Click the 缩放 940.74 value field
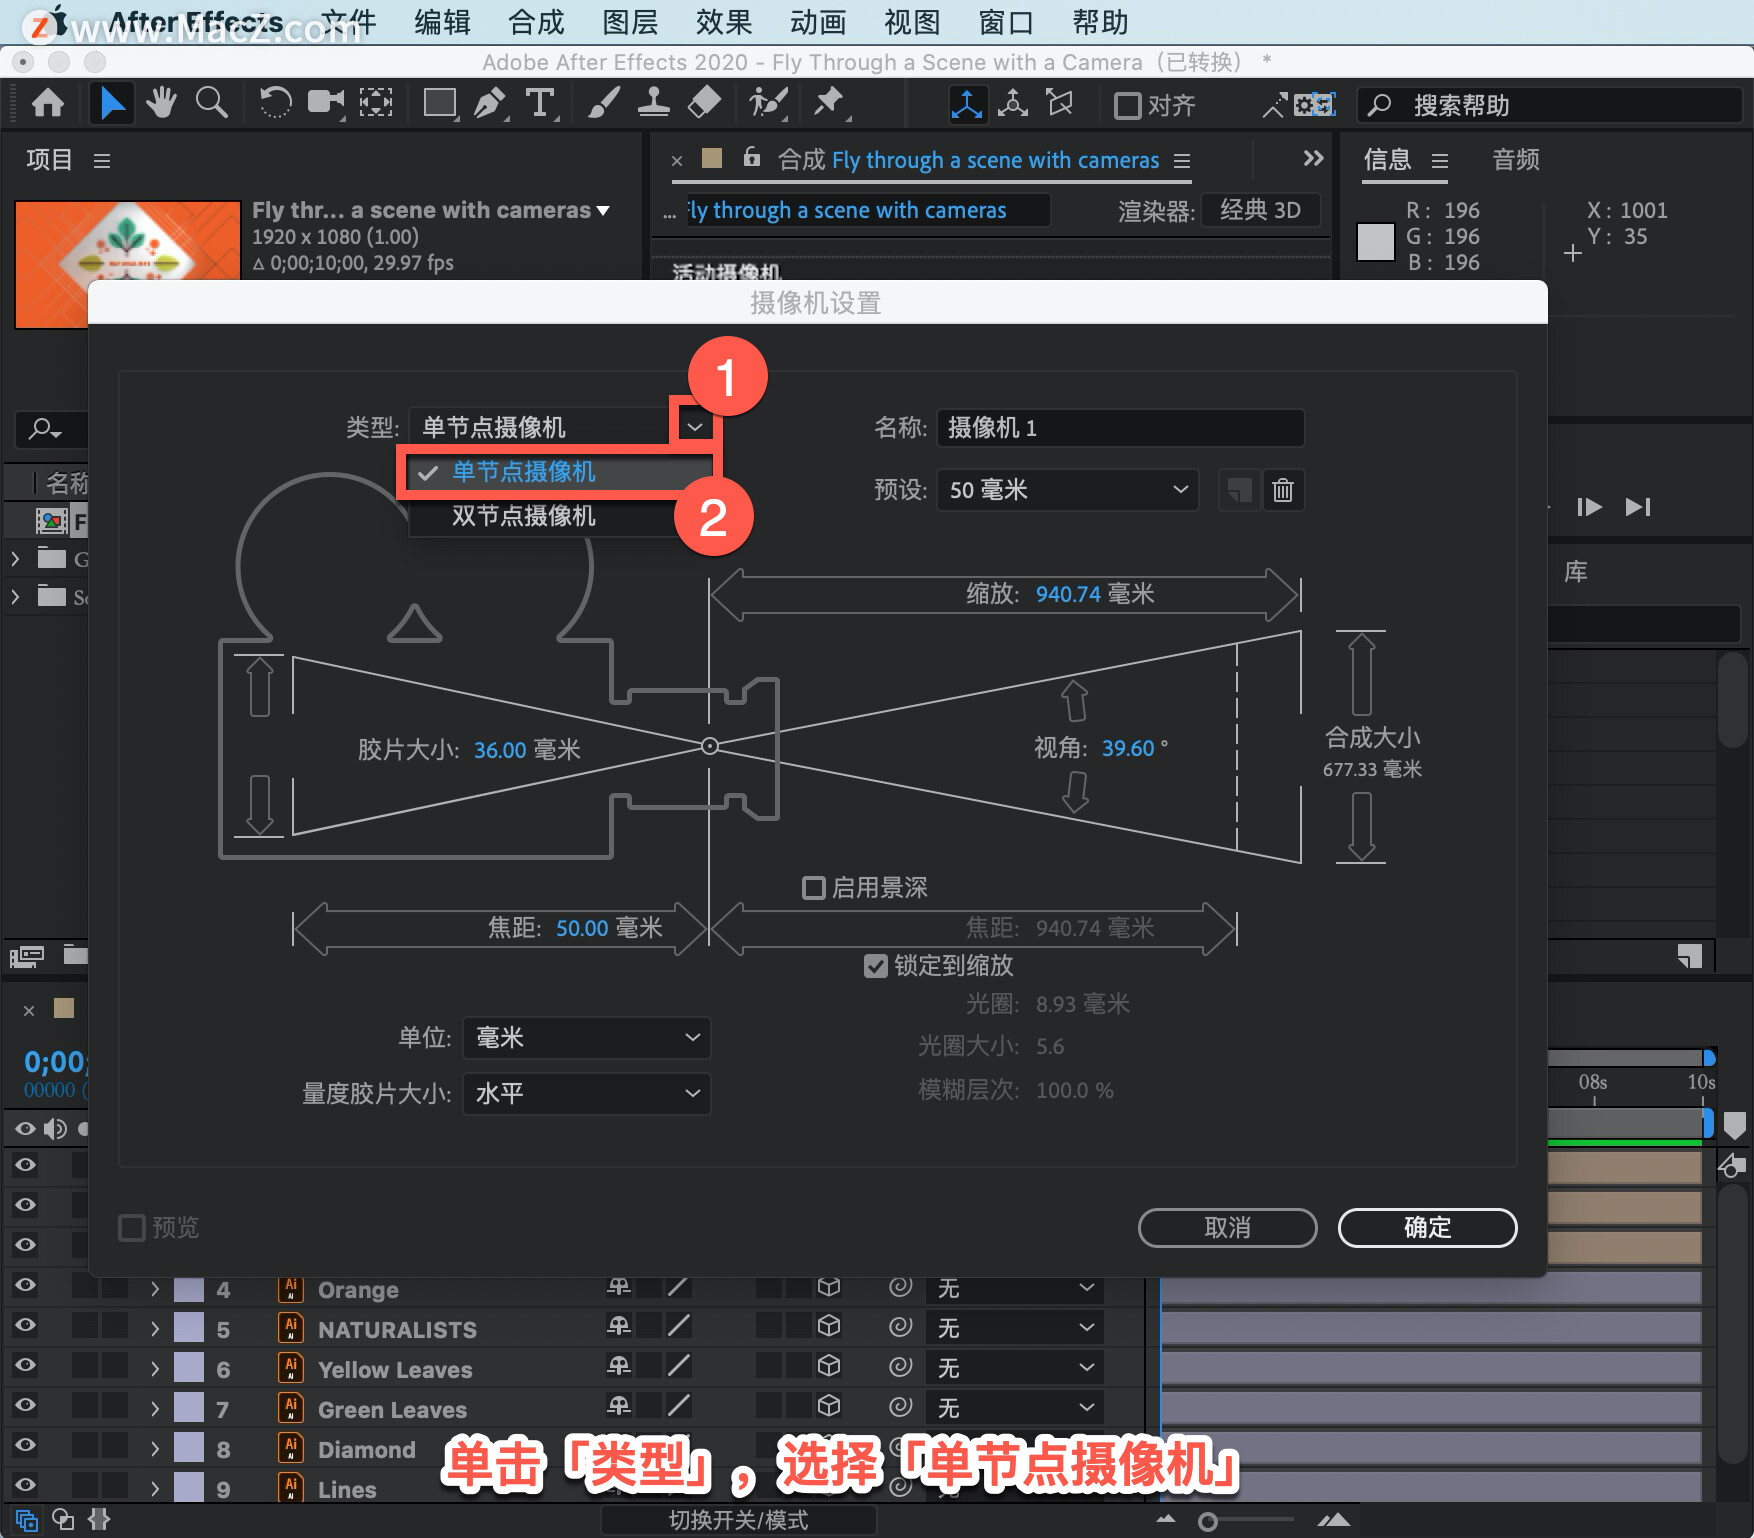 [1068, 594]
